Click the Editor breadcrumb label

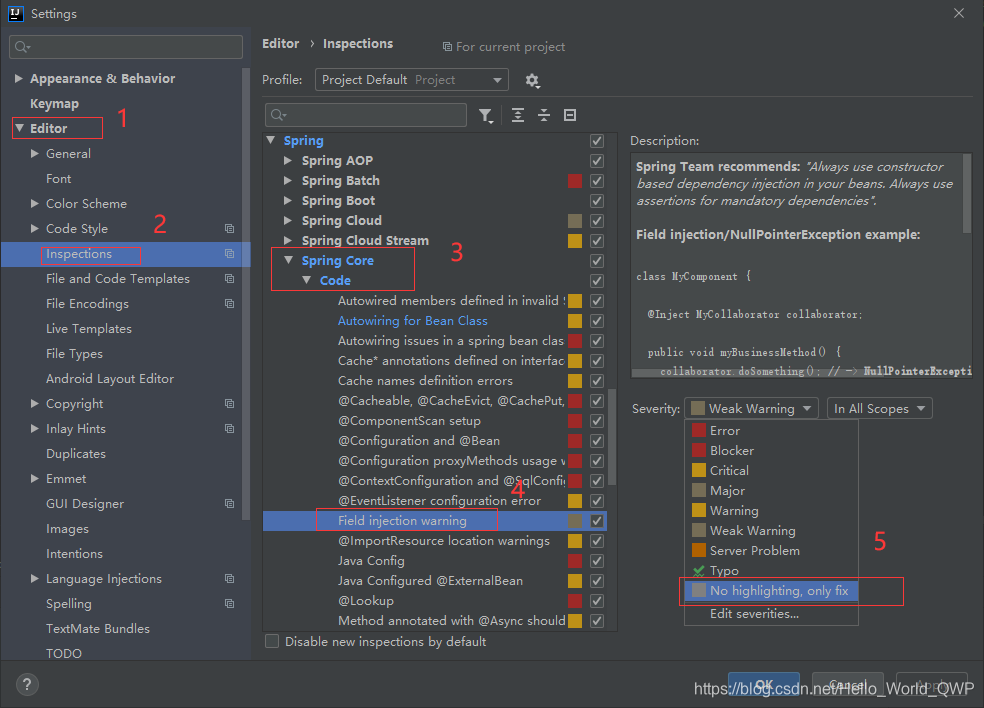click(281, 43)
